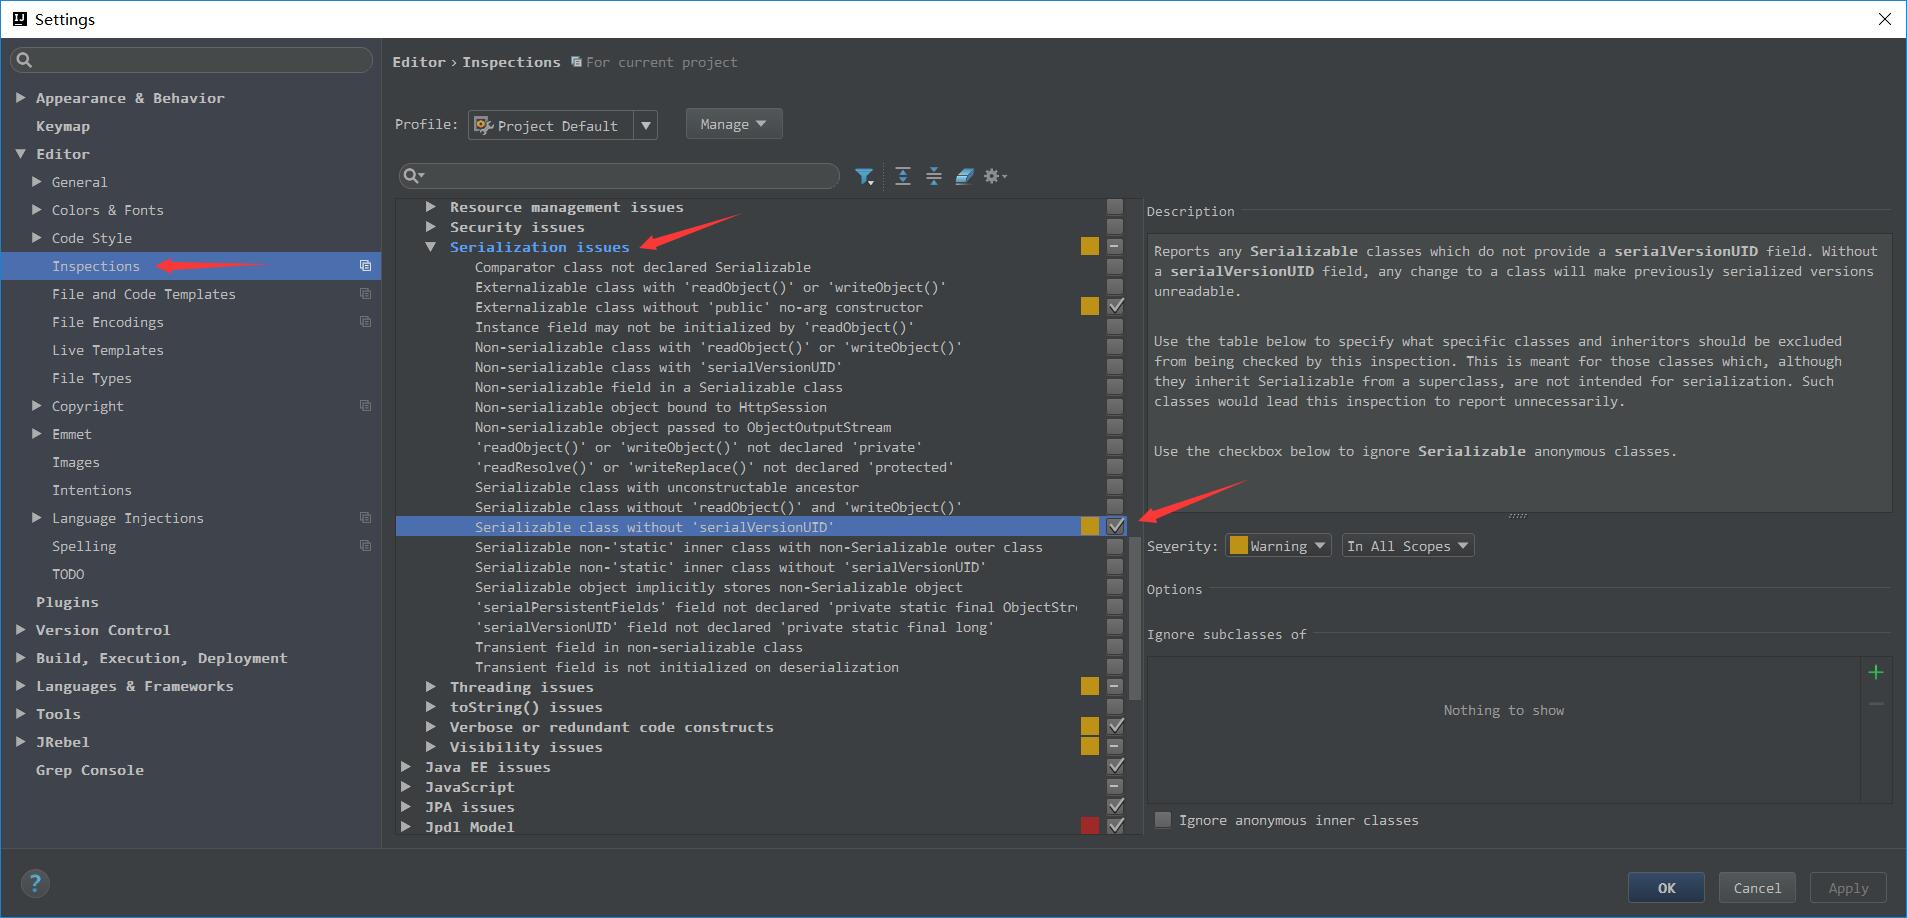Toggle 'Serializable class without serialVersionUID' checkbox

click(x=1116, y=527)
